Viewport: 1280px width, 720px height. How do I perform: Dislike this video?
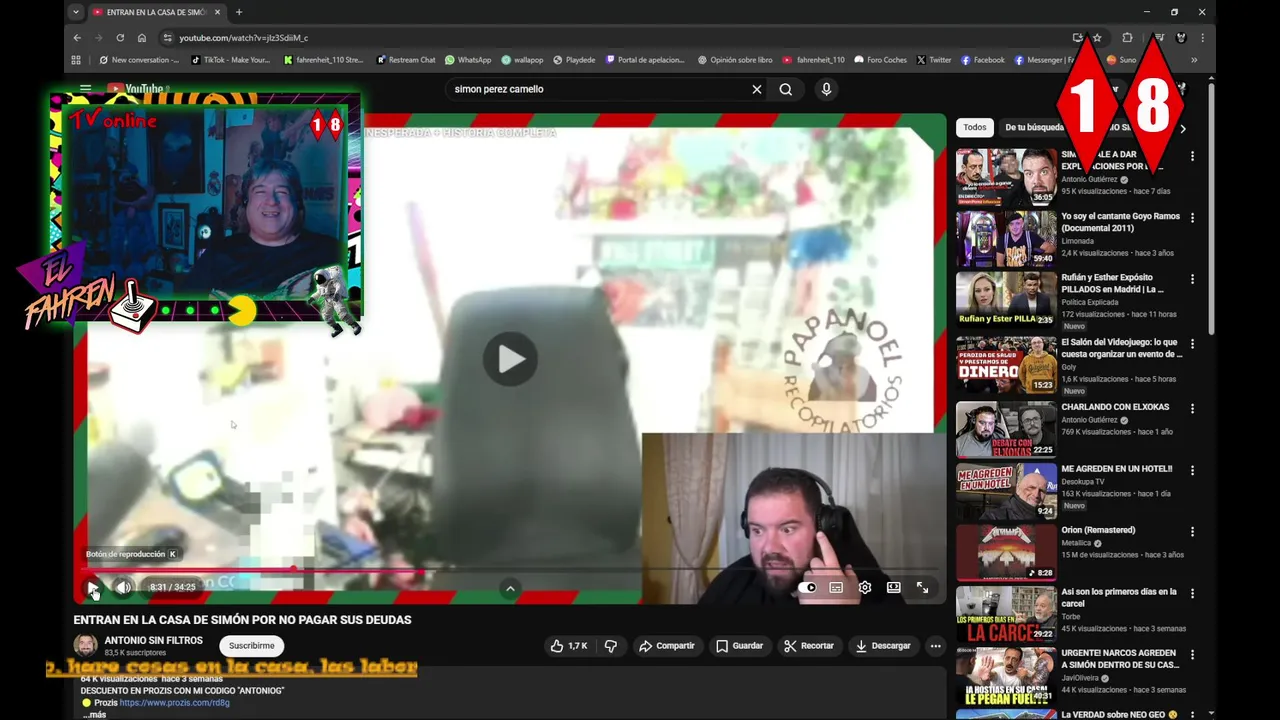tap(611, 646)
